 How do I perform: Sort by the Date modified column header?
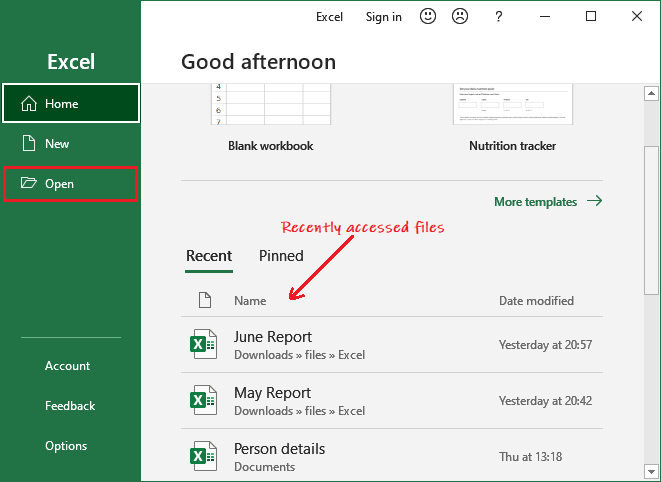coord(536,301)
